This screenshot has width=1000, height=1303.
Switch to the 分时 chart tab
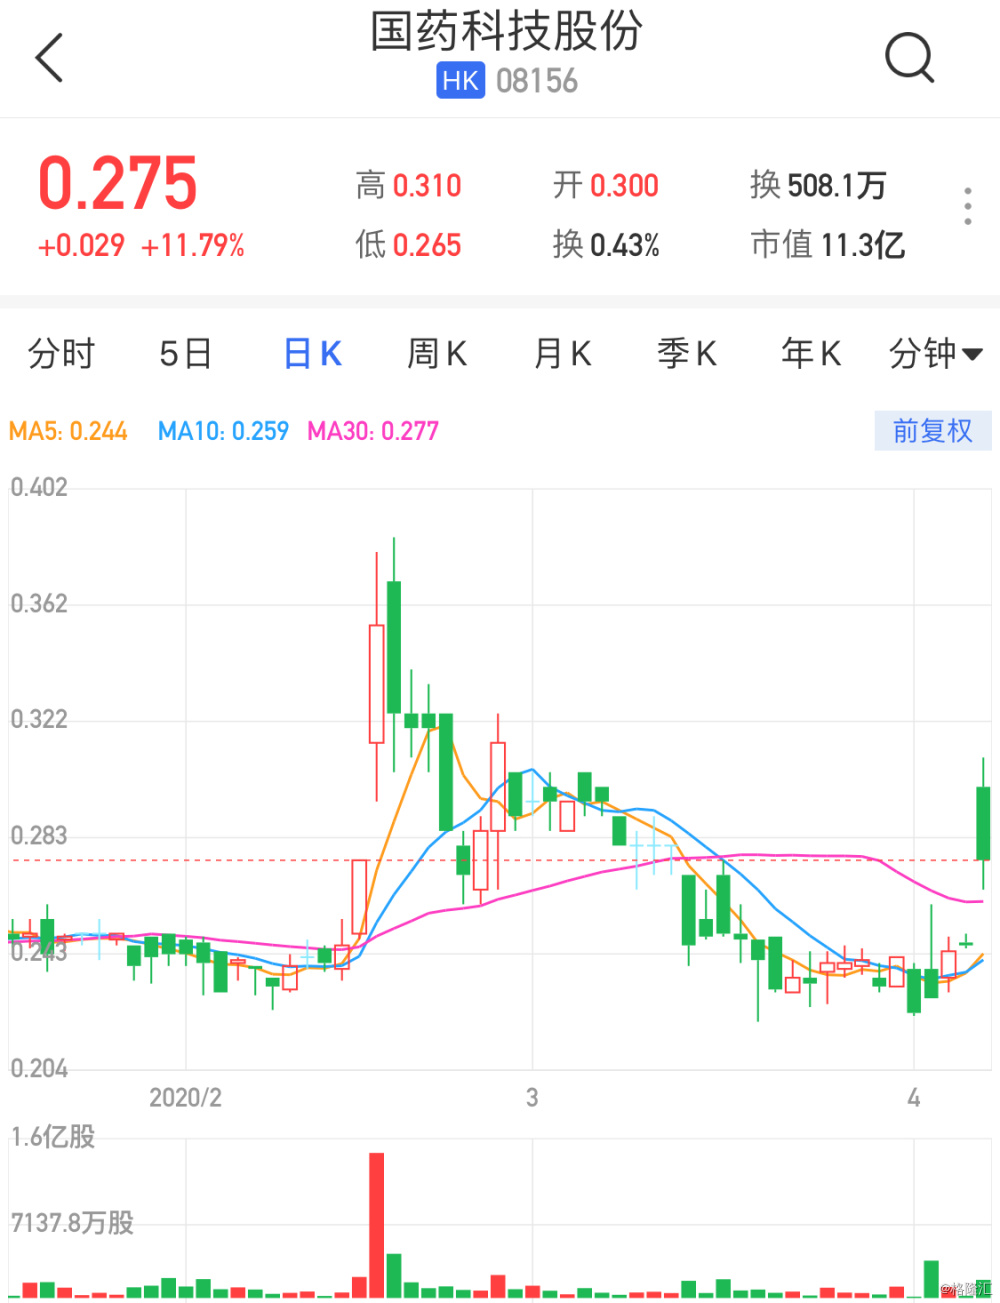[61, 353]
